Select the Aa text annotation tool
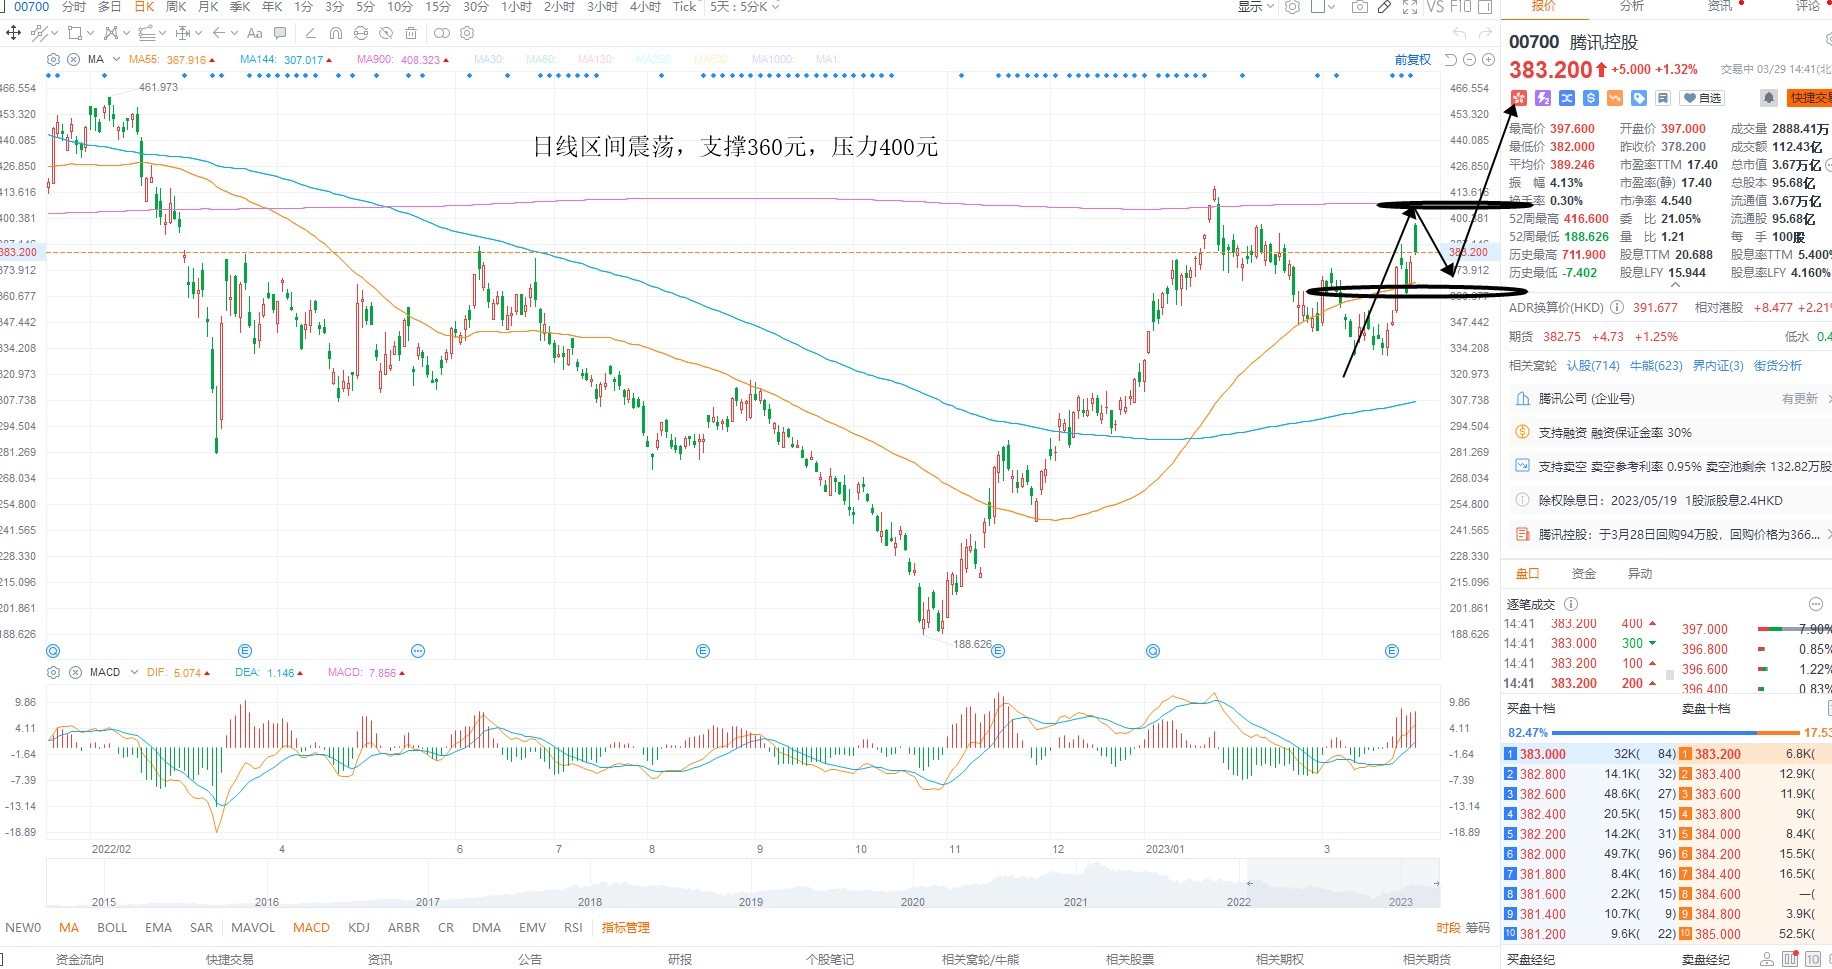The height and width of the screenshot is (969, 1832). click(x=255, y=33)
